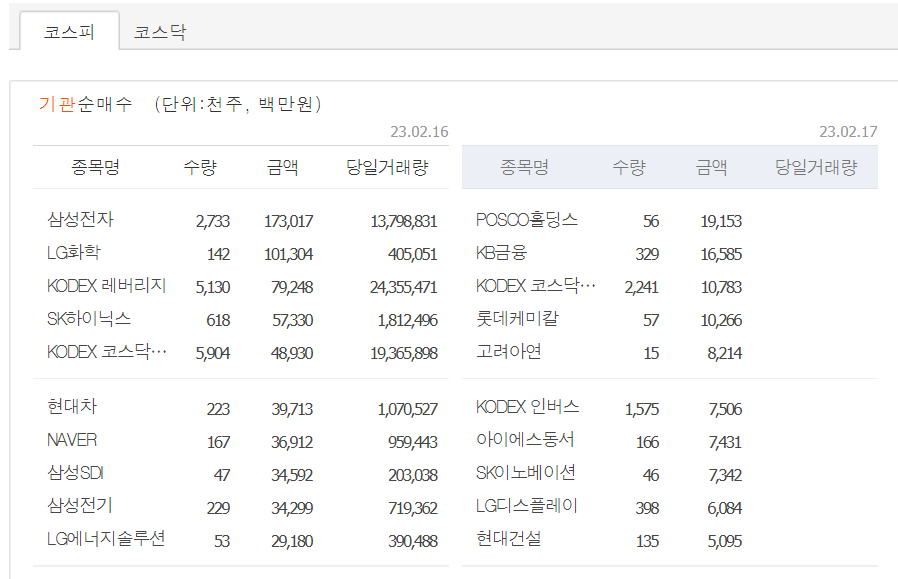This screenshot has height=579, width=898.
Task: Select 삼성전자 daily volume 13,798,831
Action: (404, 221)
